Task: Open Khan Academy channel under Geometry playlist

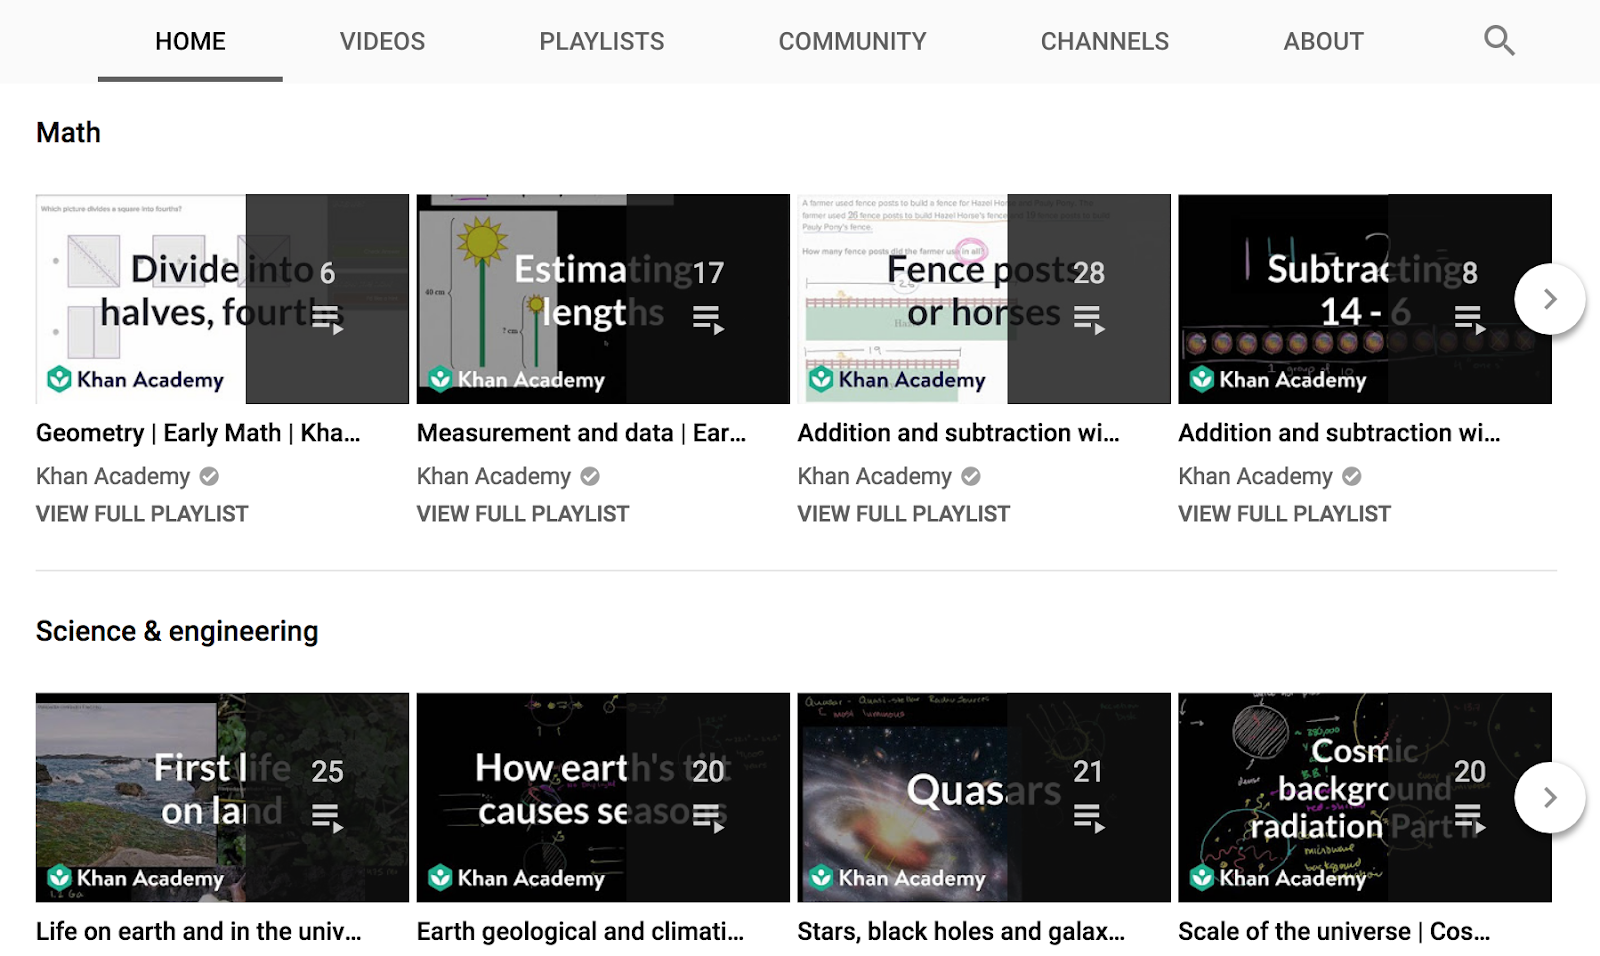Action: pos(113,477)
